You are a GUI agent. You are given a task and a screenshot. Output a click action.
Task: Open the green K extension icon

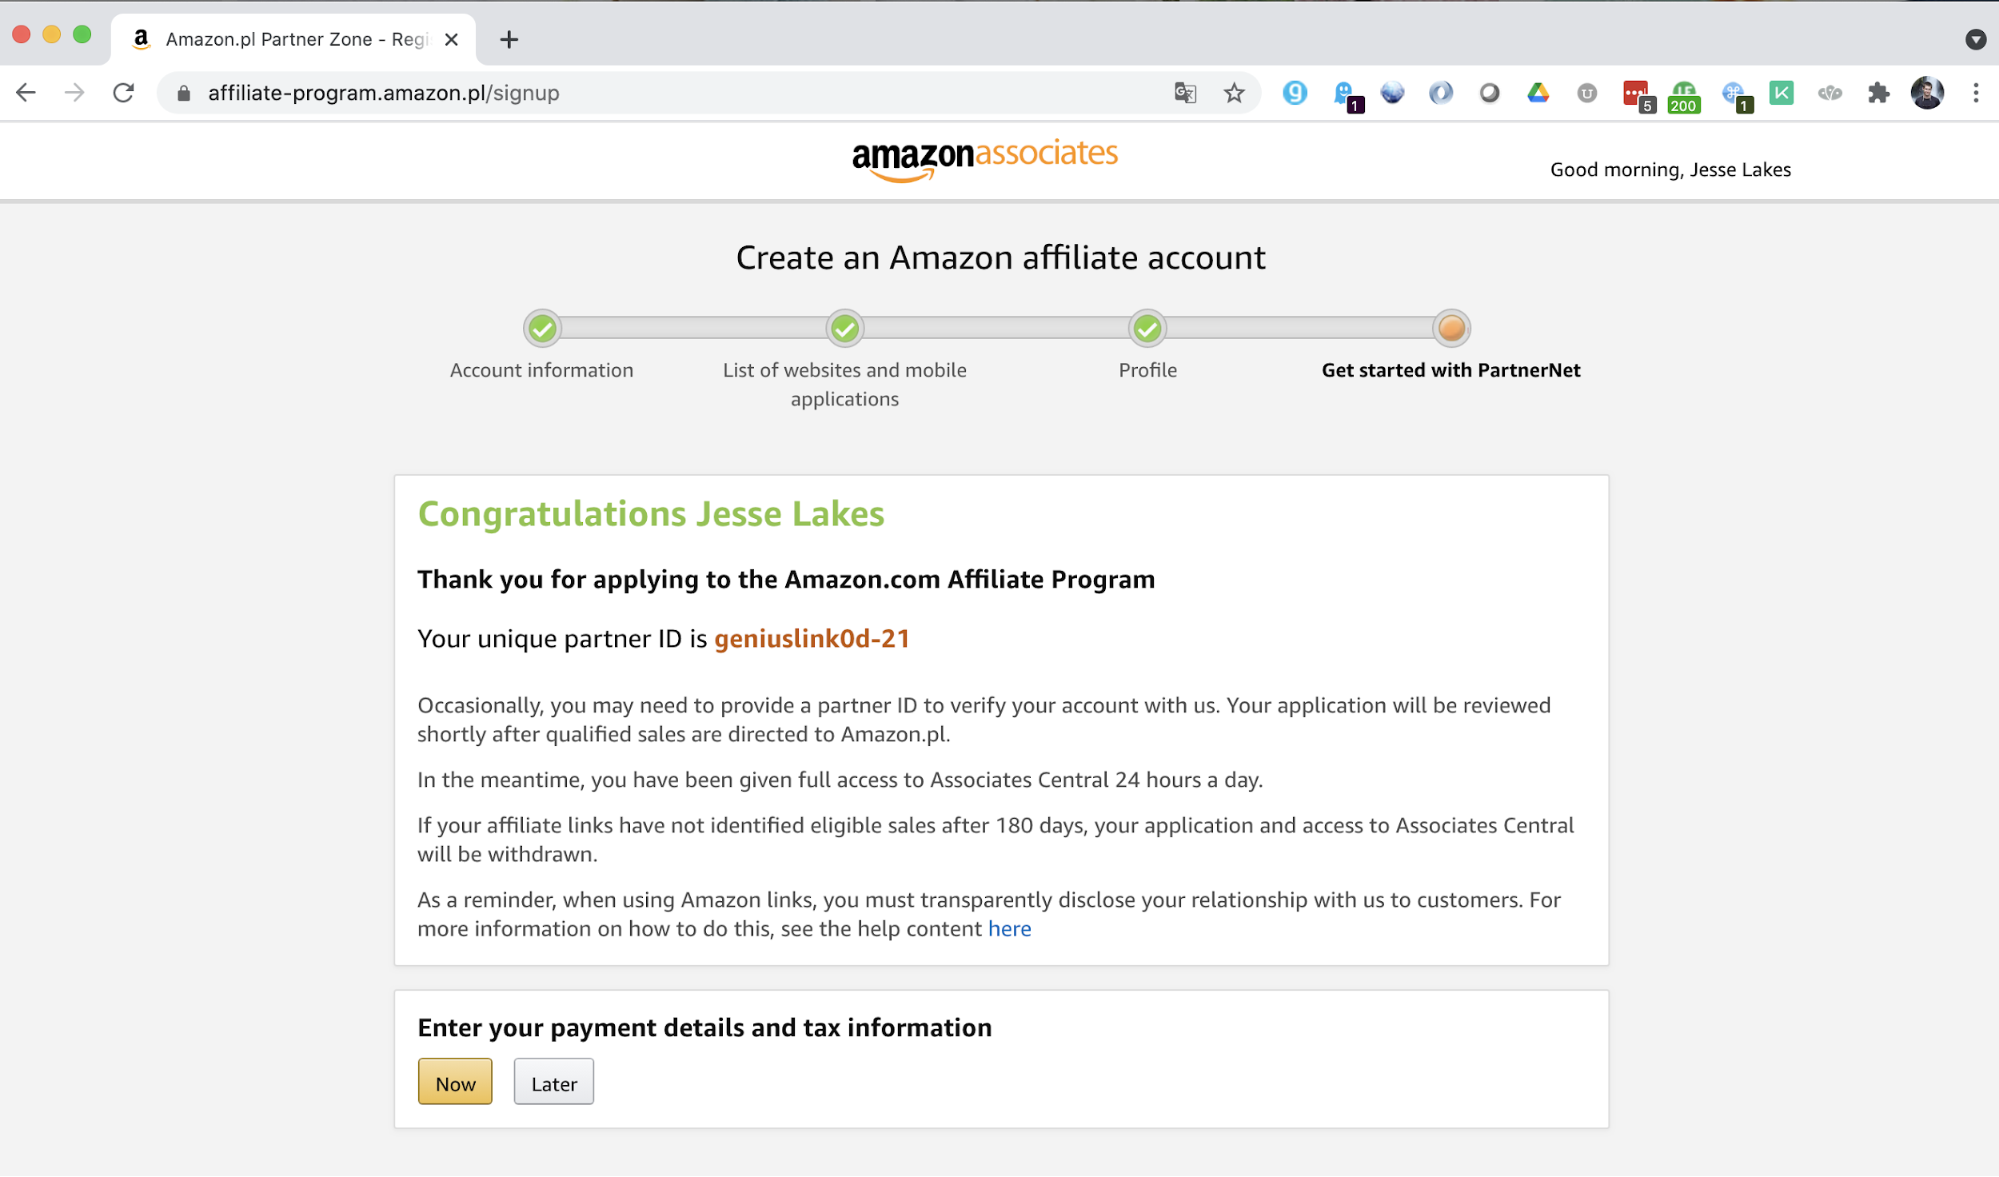point(1781,92)
